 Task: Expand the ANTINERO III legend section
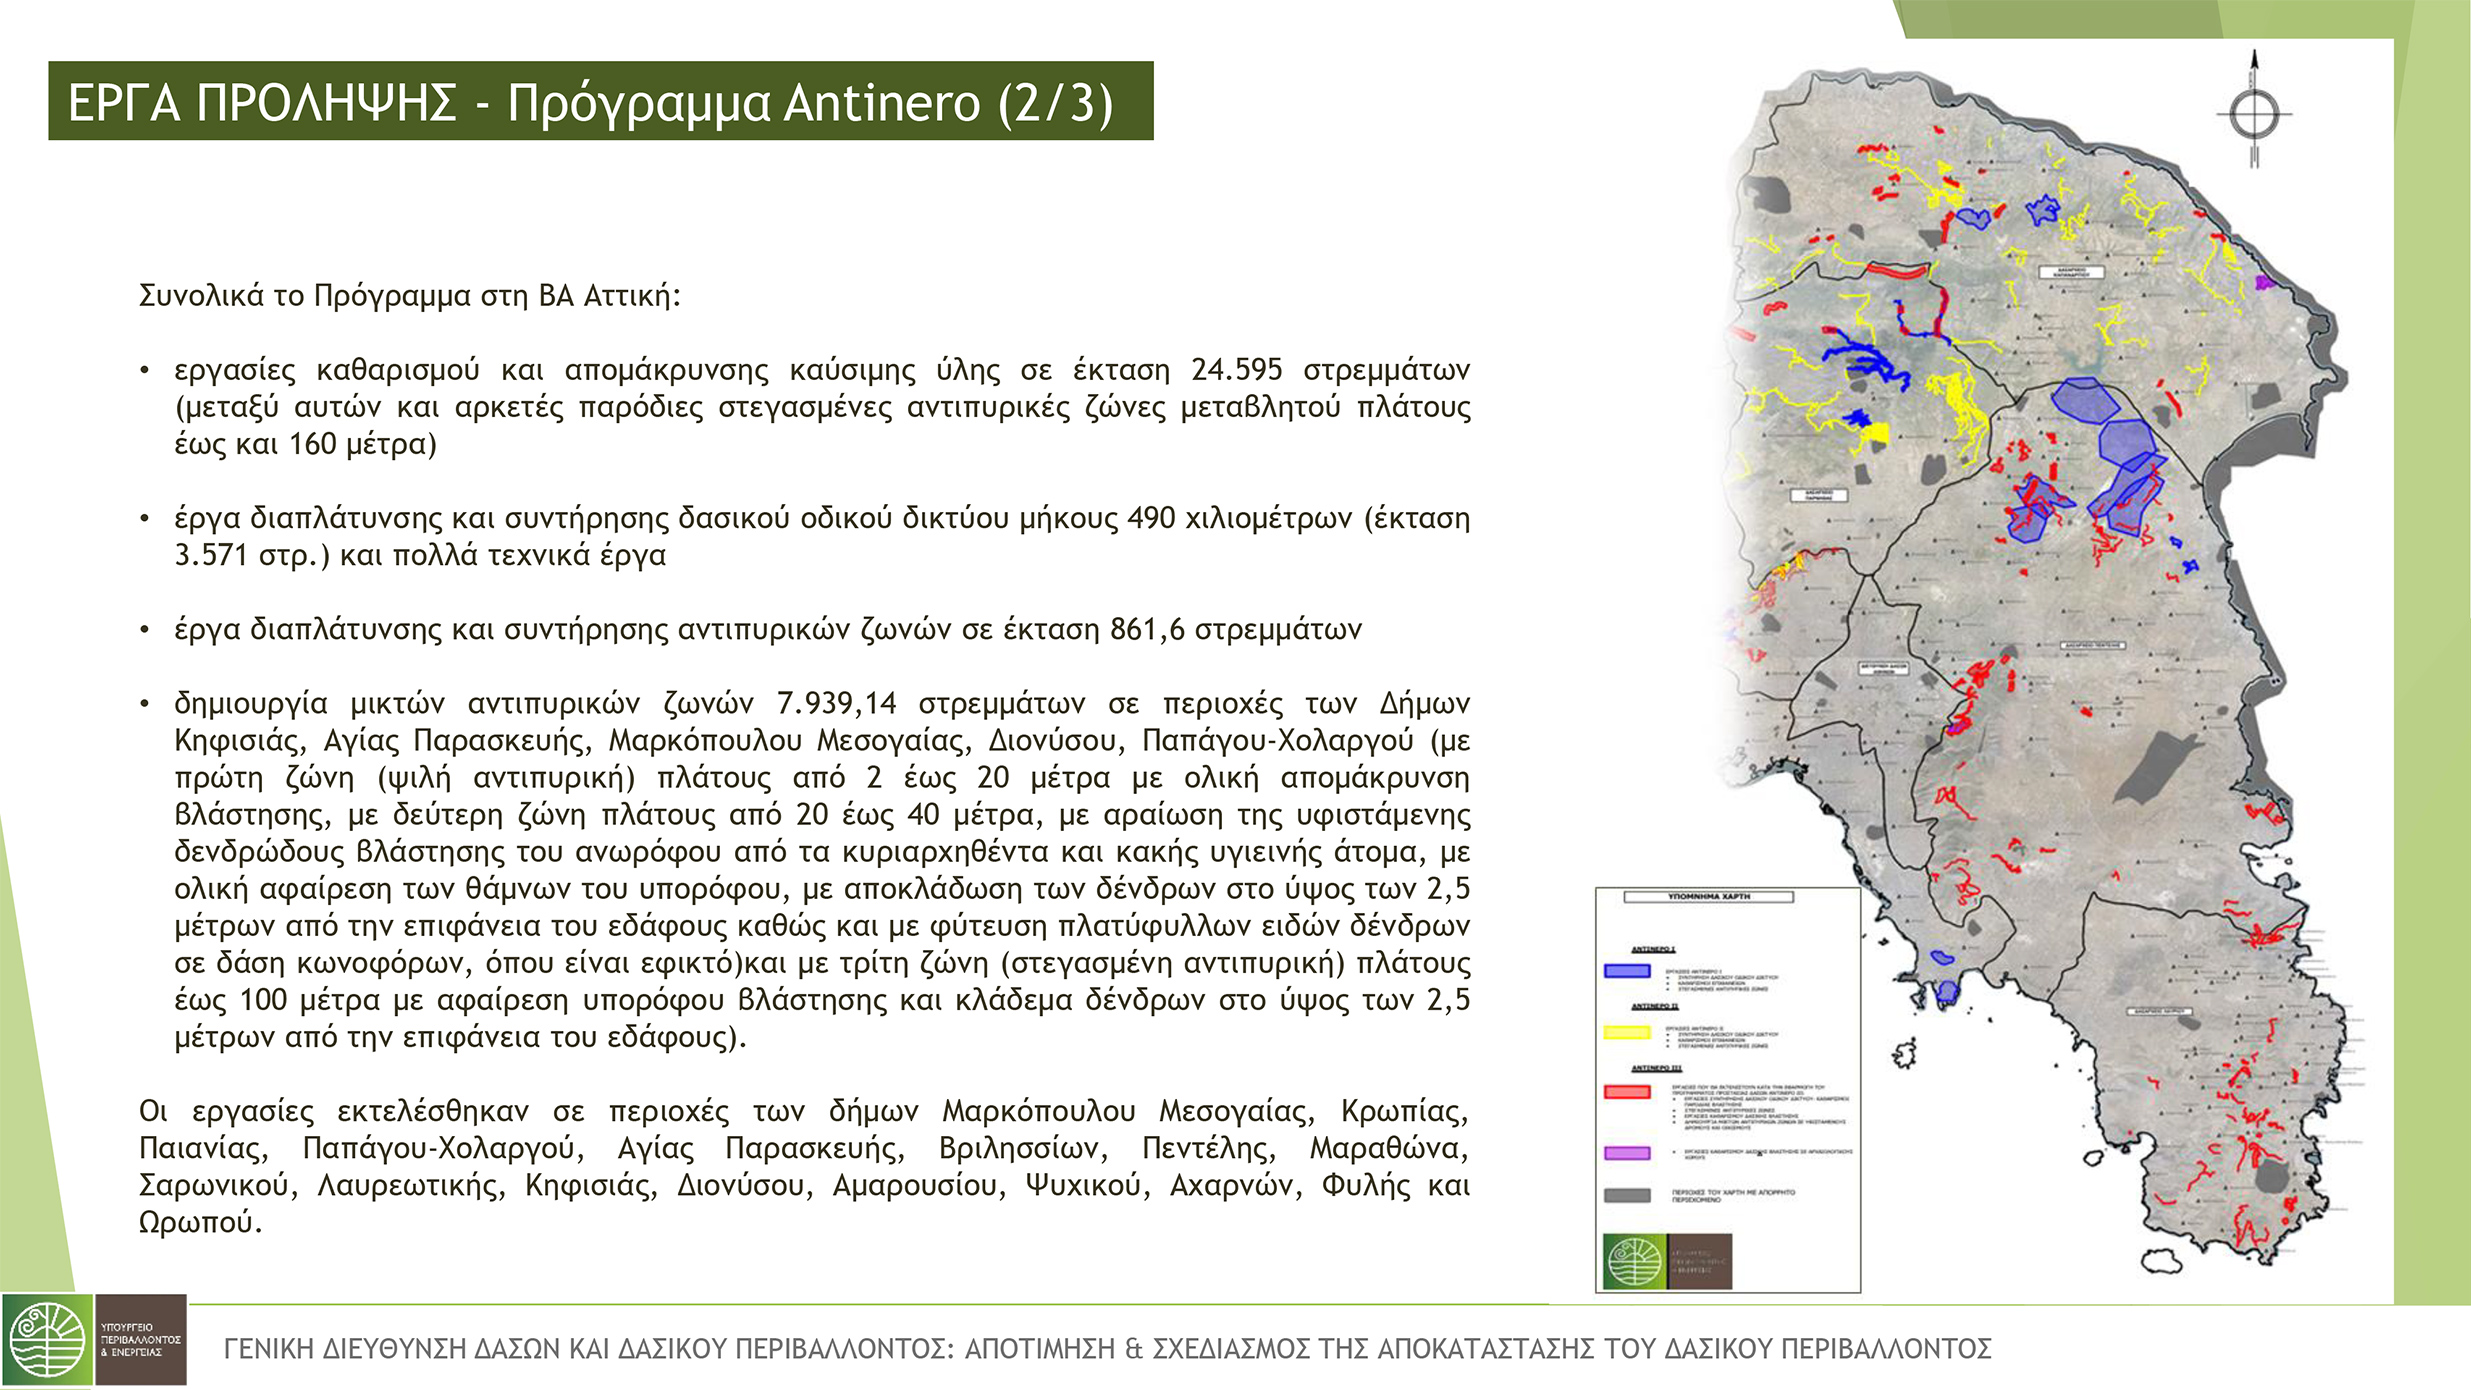pos(1656,1067)
